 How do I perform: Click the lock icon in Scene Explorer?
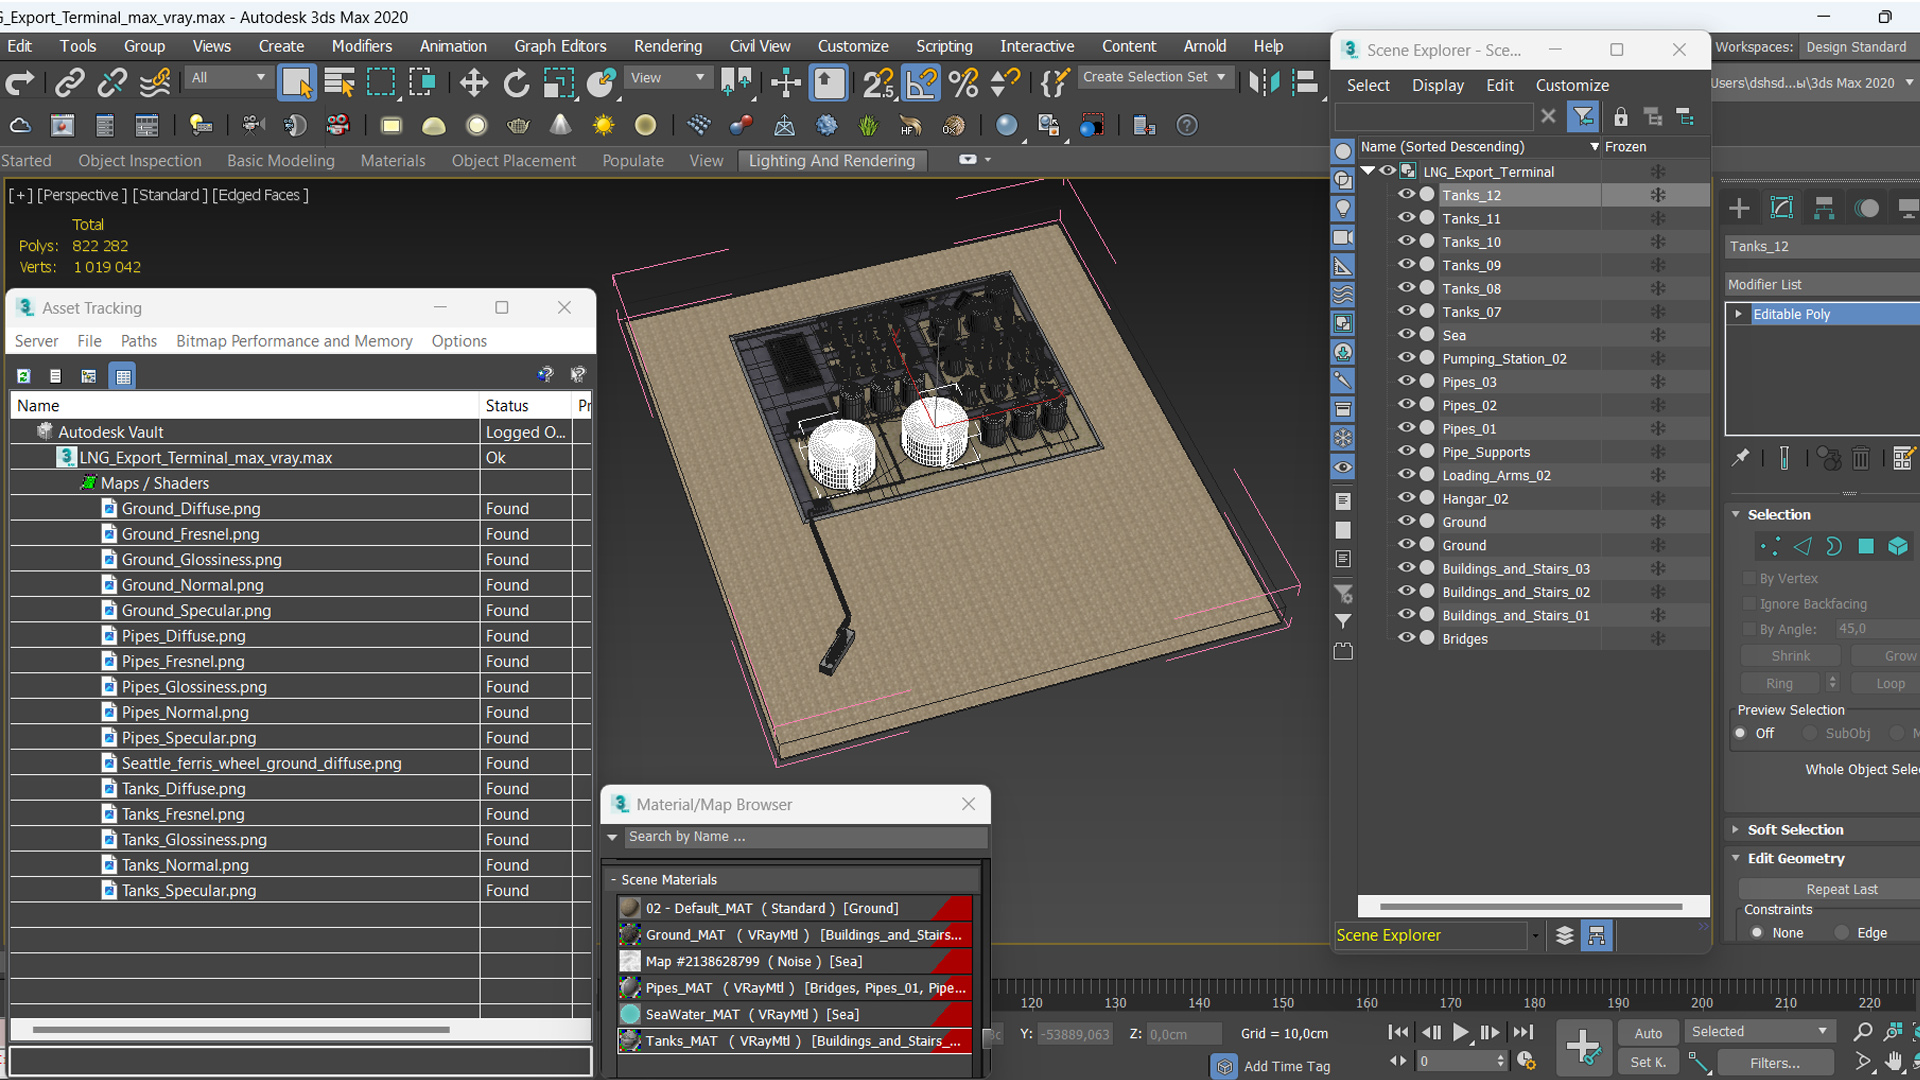(x=1621, y=117)
